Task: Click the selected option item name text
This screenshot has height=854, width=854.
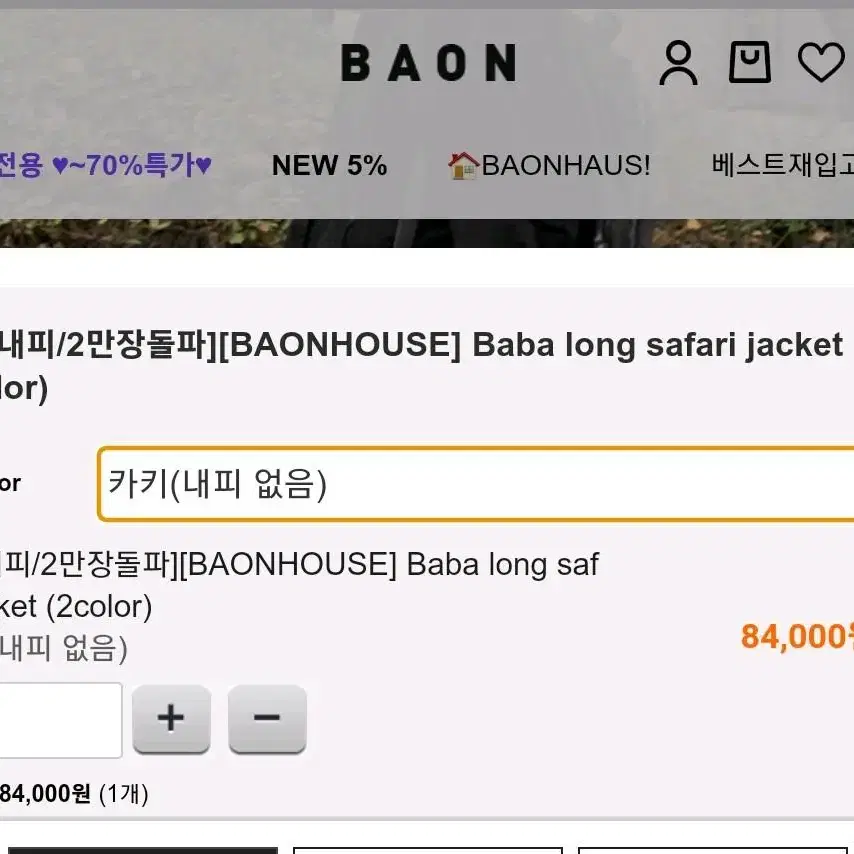Action: tap(299, 585)
